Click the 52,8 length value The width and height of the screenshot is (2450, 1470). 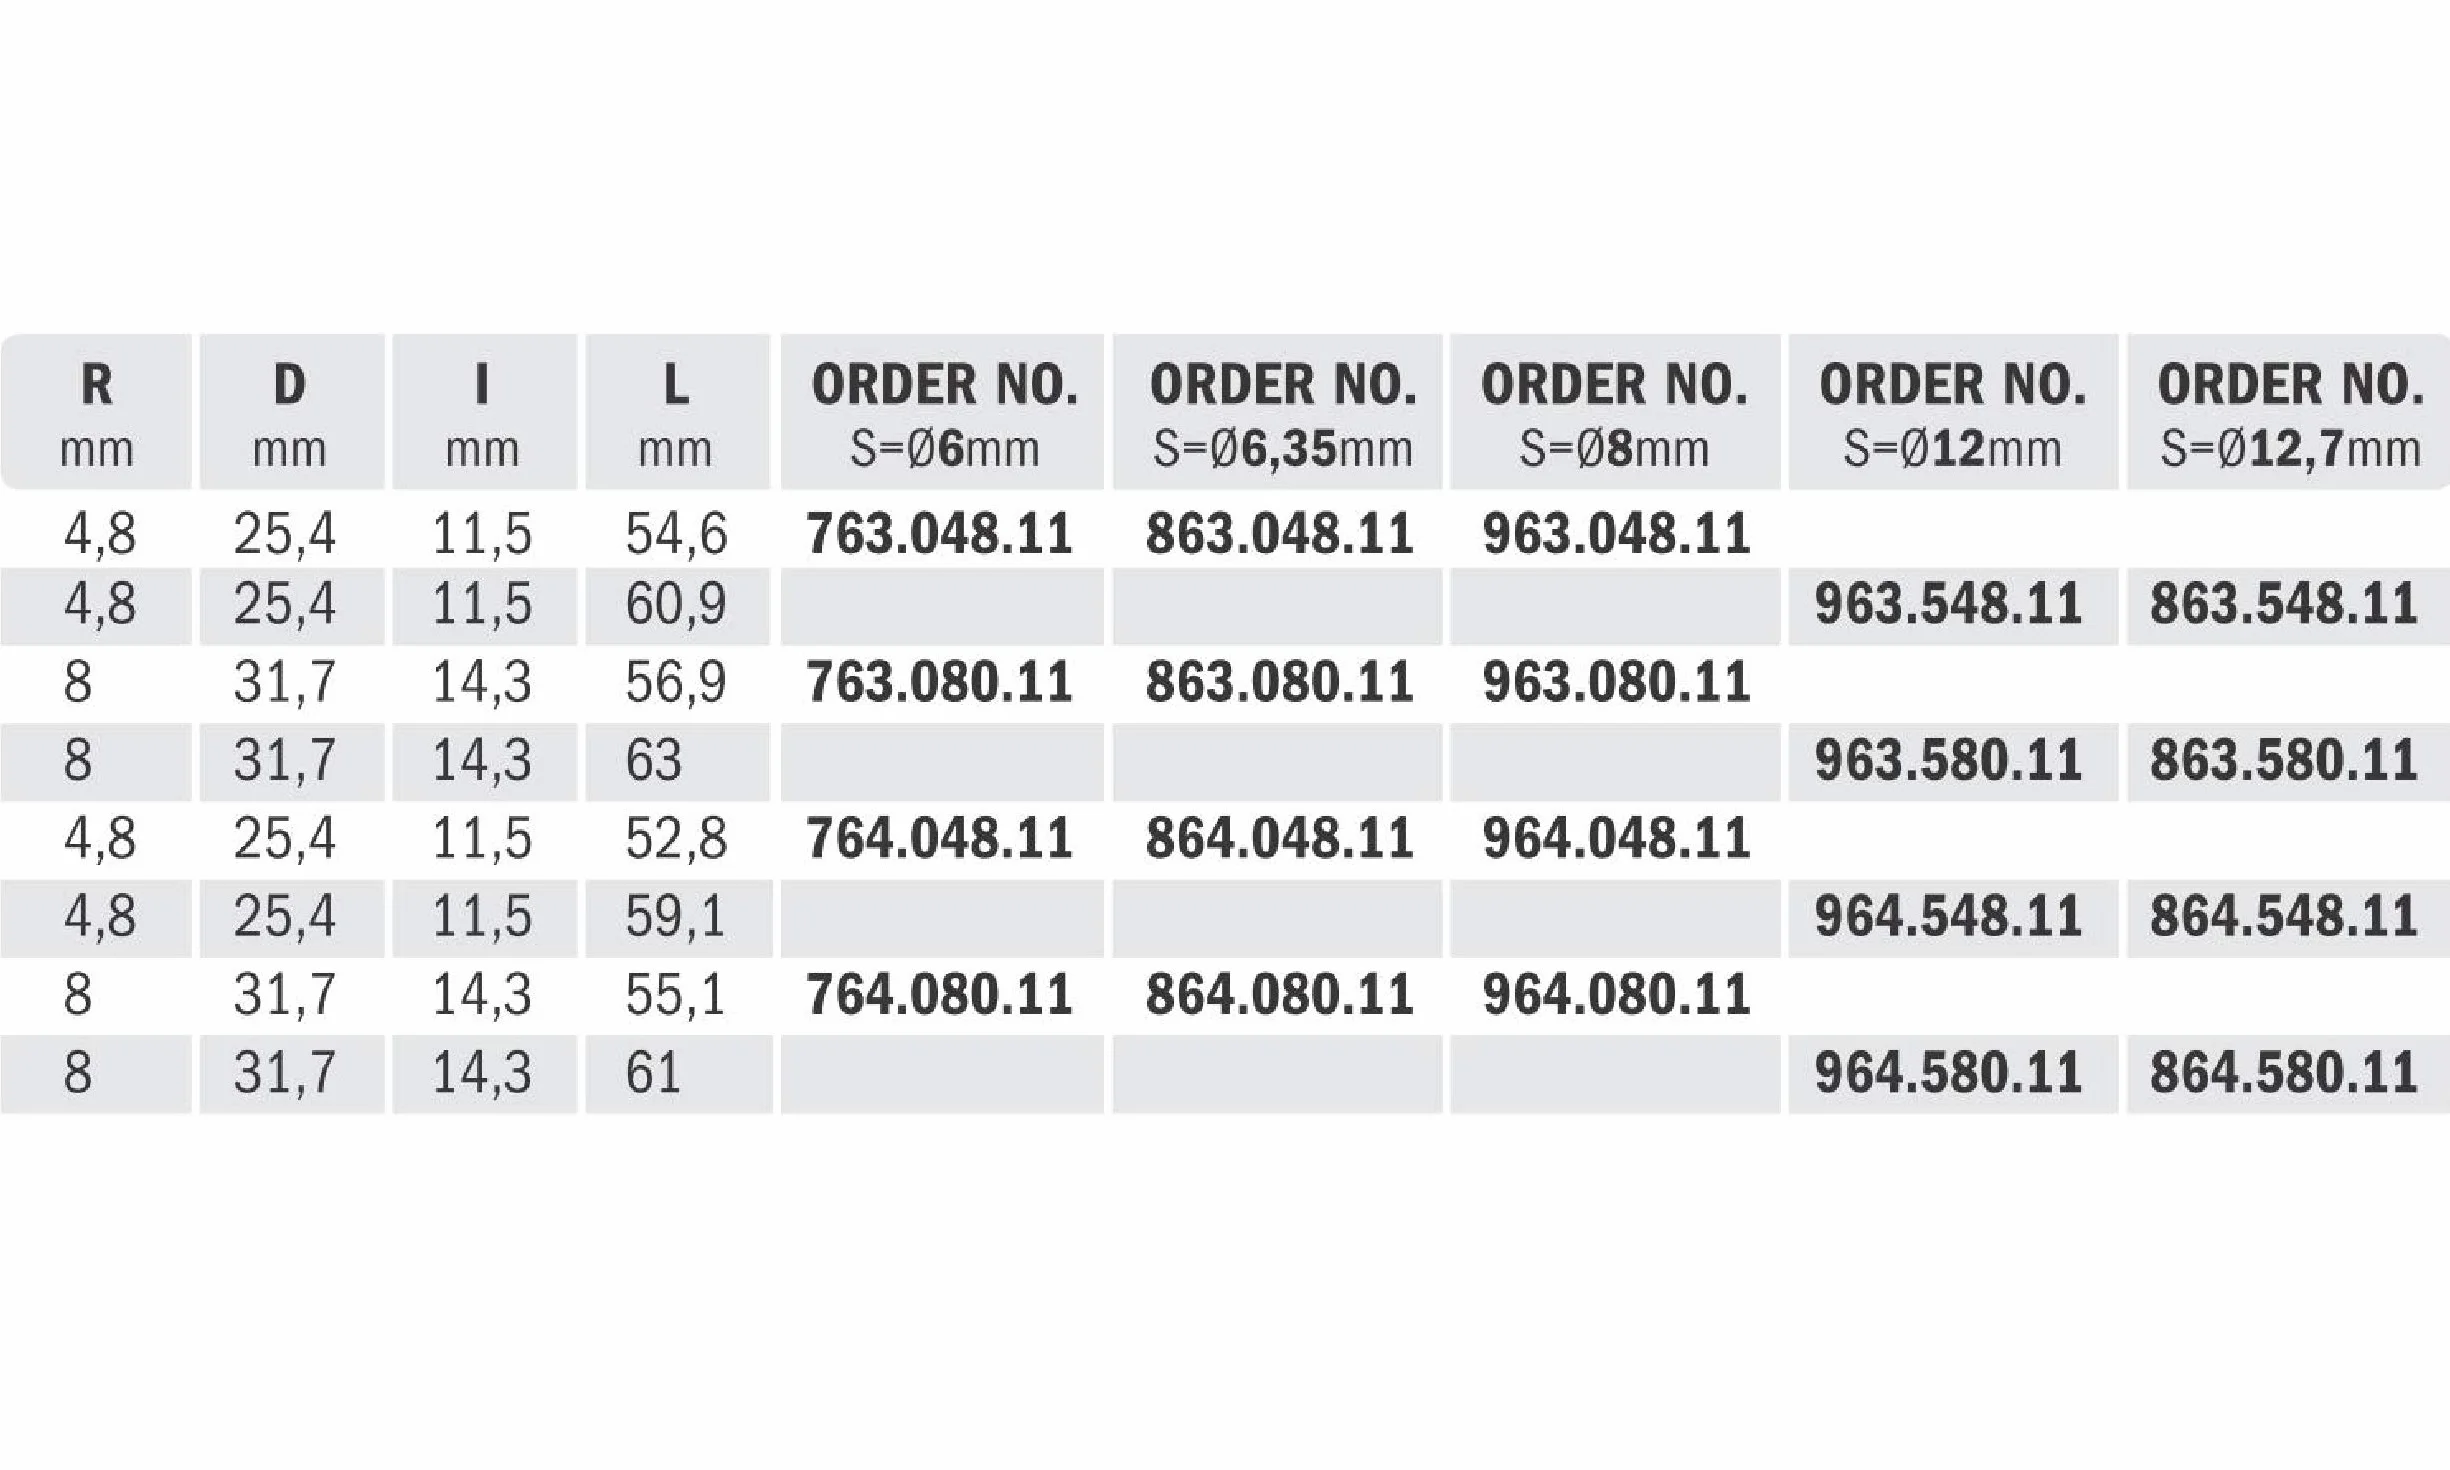[676, 838]
